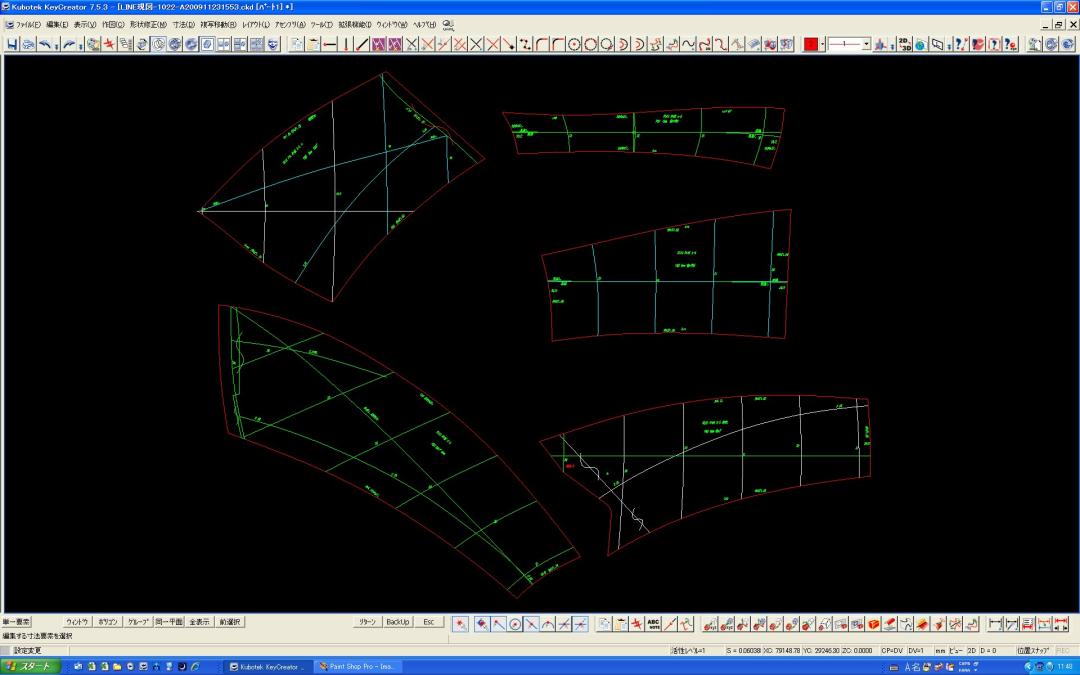This screenshot has height=675, width=1080.
Task: Click the Save floppy disk icon
Action: 12,44
